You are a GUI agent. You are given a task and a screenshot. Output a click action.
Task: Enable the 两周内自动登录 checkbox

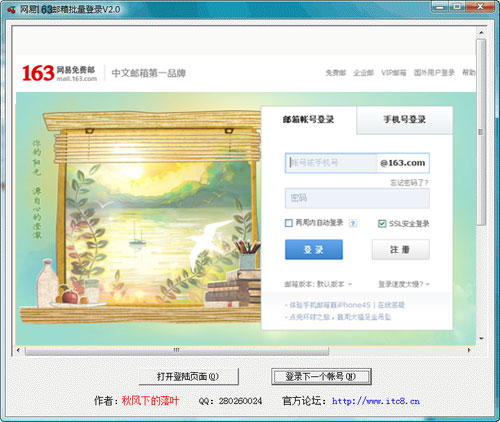[x=289, y=223]
